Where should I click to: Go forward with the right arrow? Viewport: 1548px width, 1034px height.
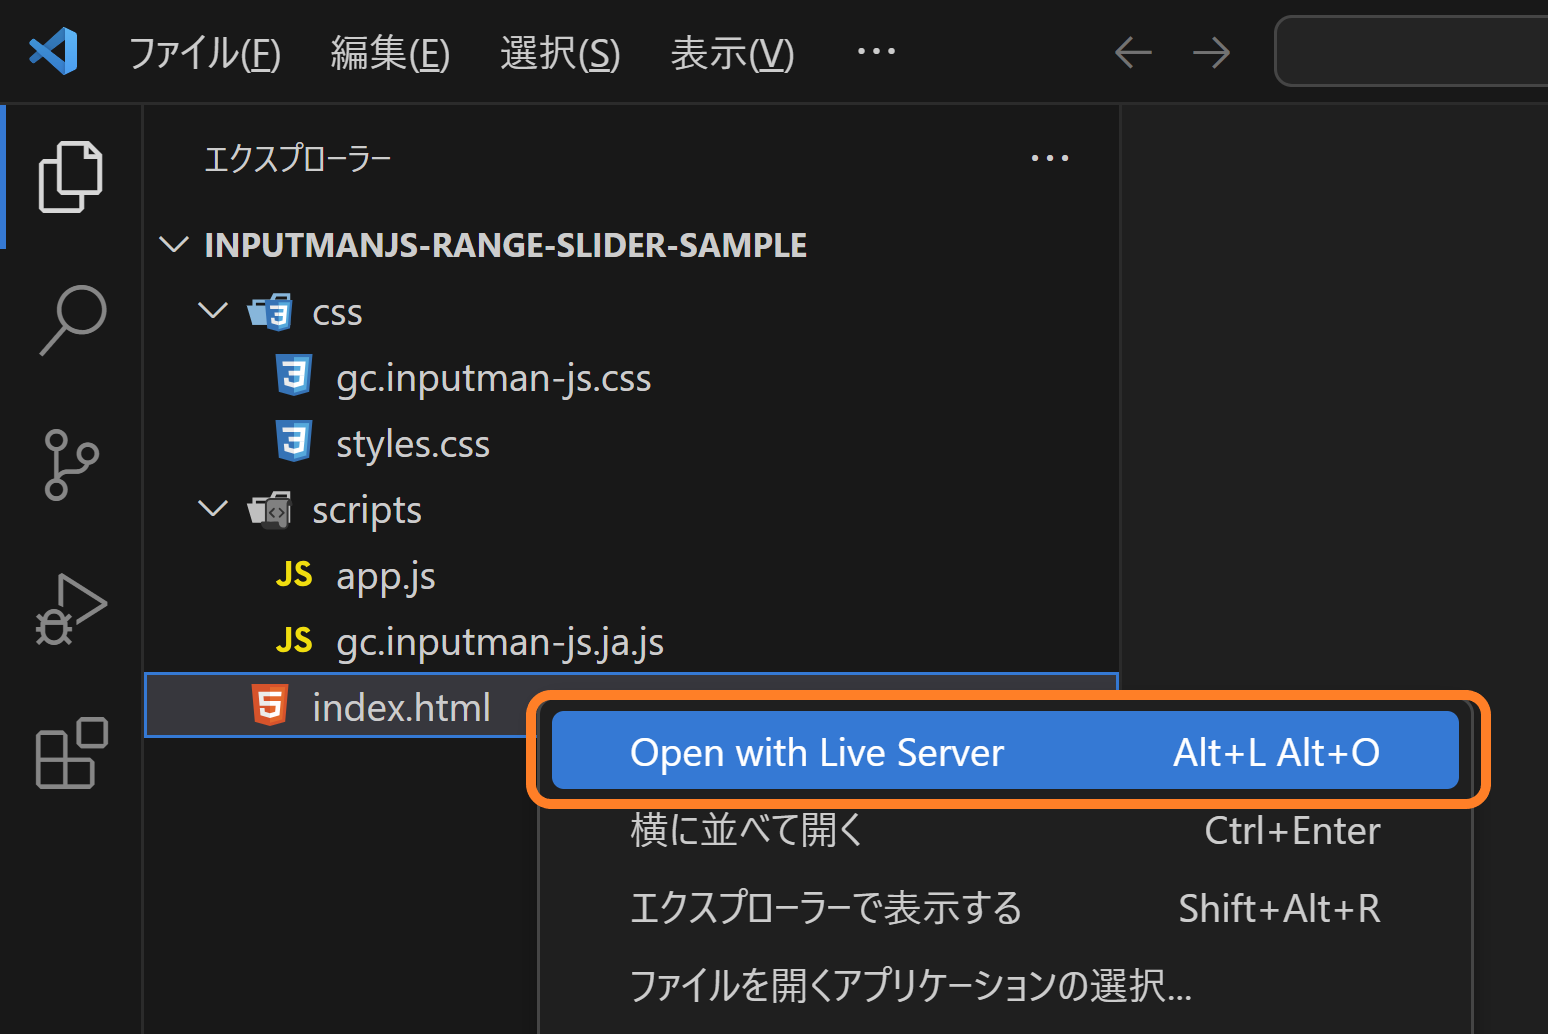point(1211,52)
